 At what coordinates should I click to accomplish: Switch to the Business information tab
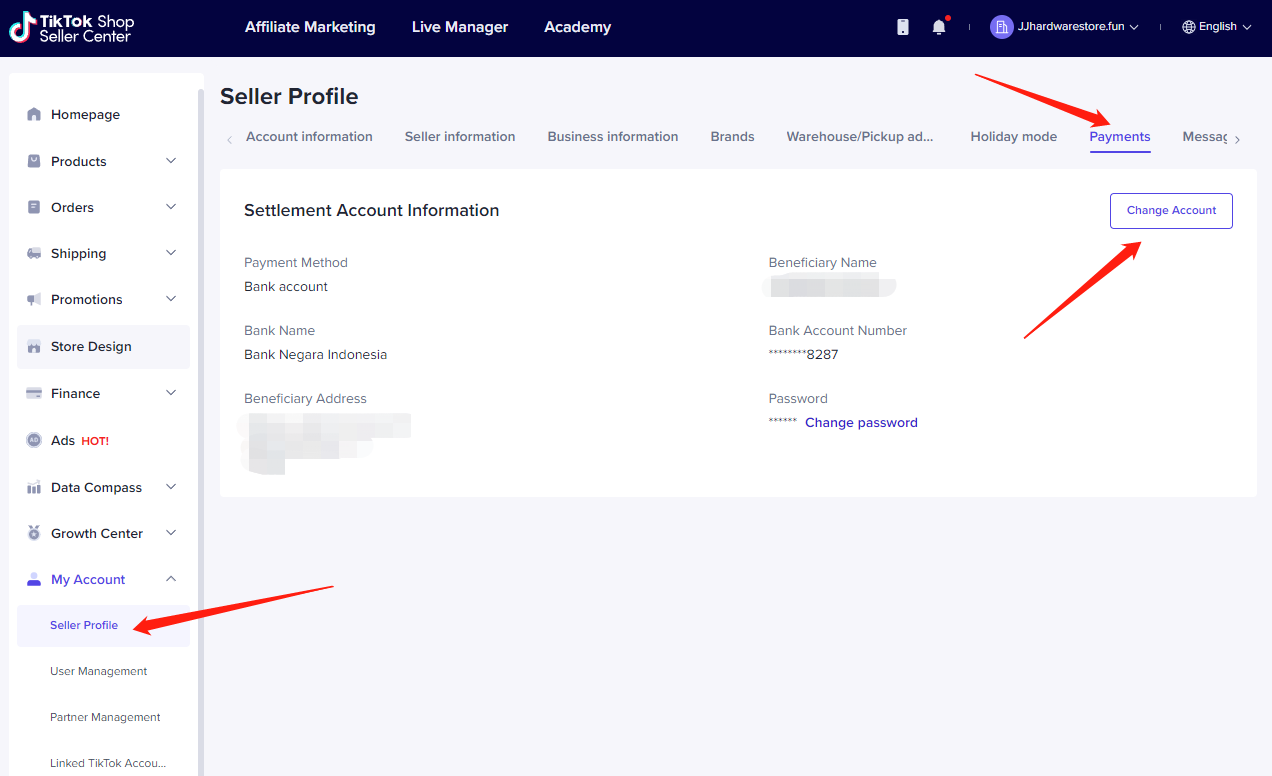click(612, 137)
